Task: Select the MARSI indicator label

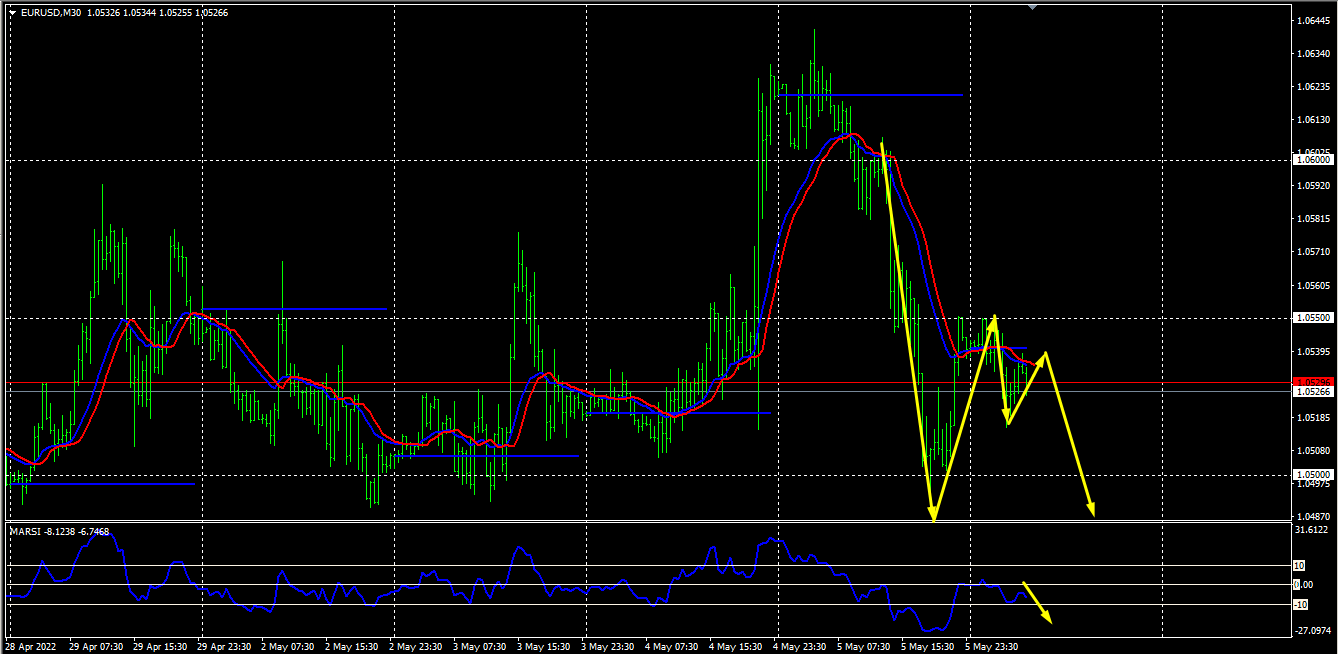Action: 24,532
